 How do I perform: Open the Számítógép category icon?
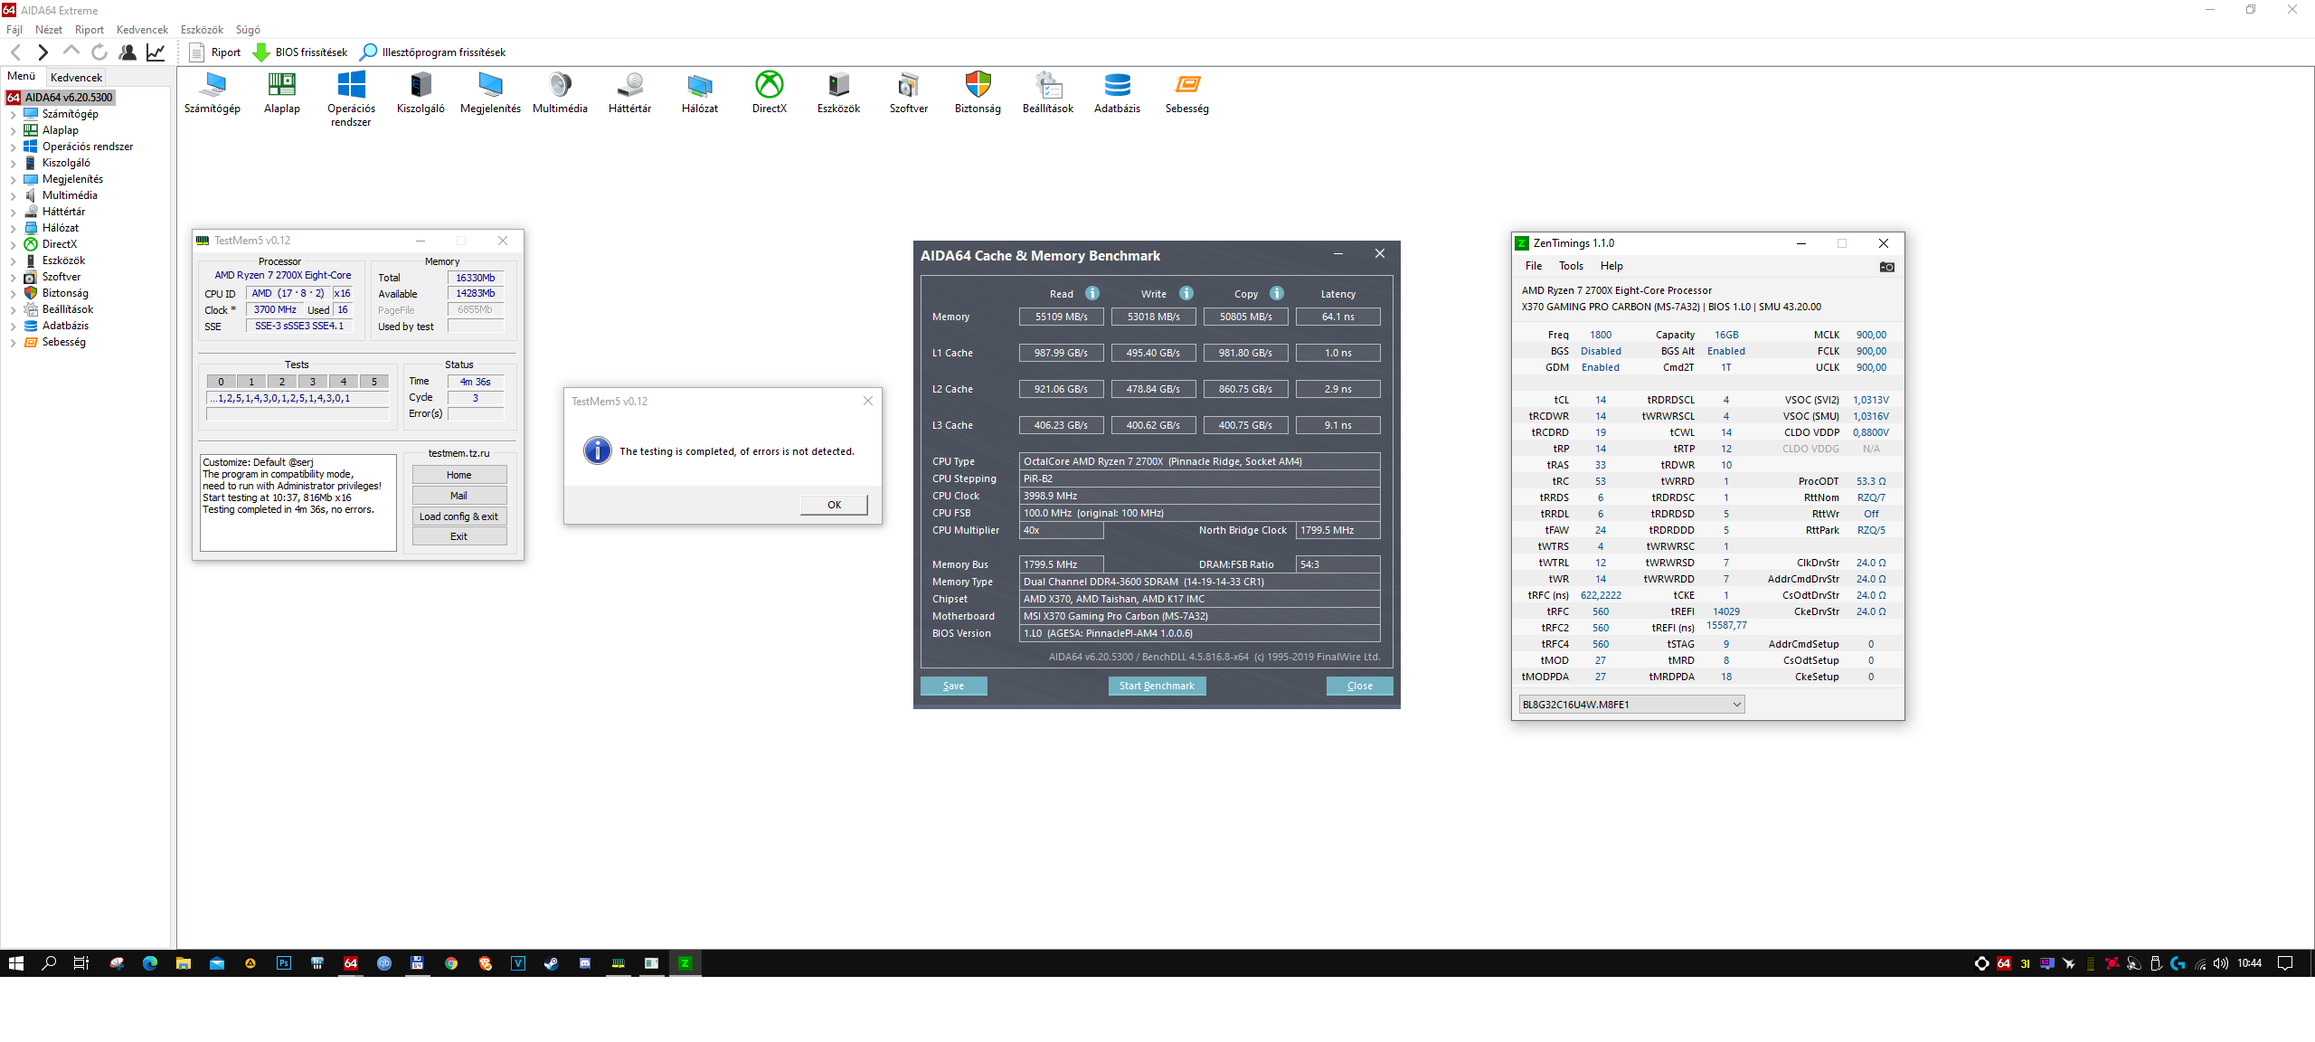click(212, 93)
